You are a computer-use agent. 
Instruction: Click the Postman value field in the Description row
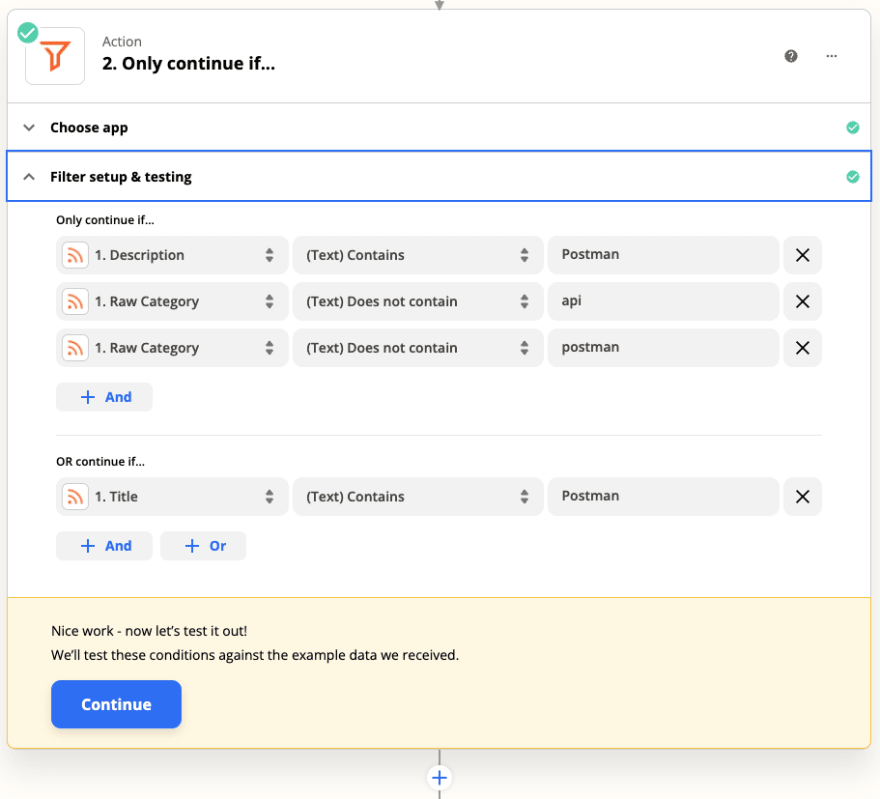tap(663, 255)
